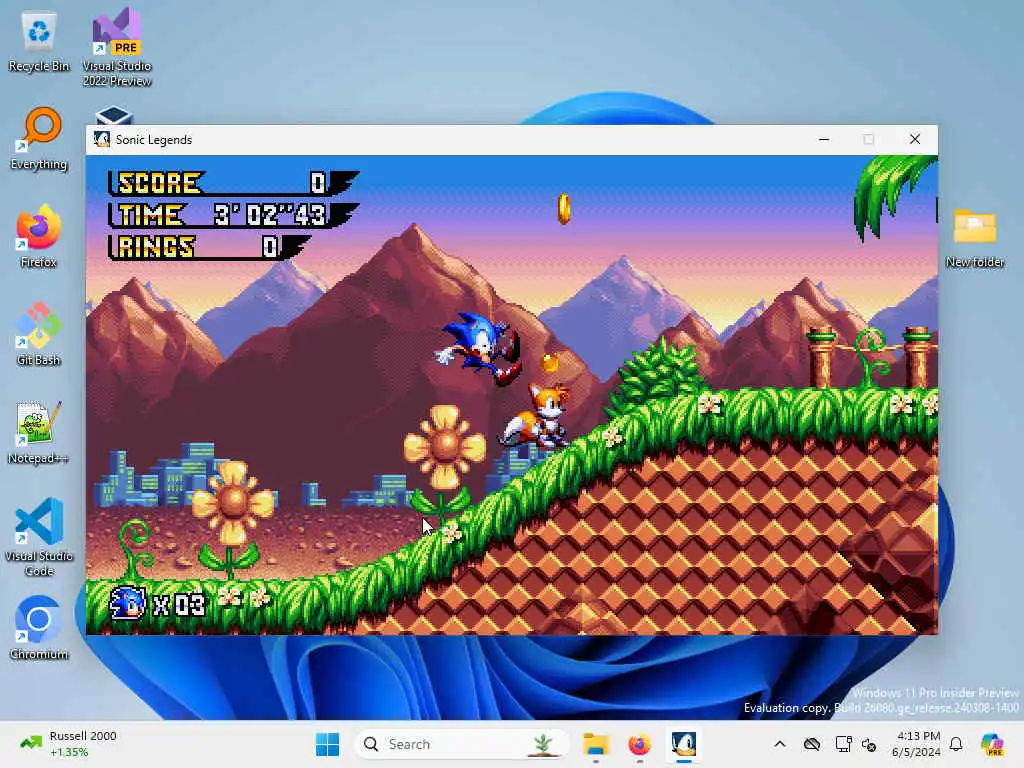Click Sonic character in the game
The width and height of the screenshot is (1024, 768).
[479, 348]
